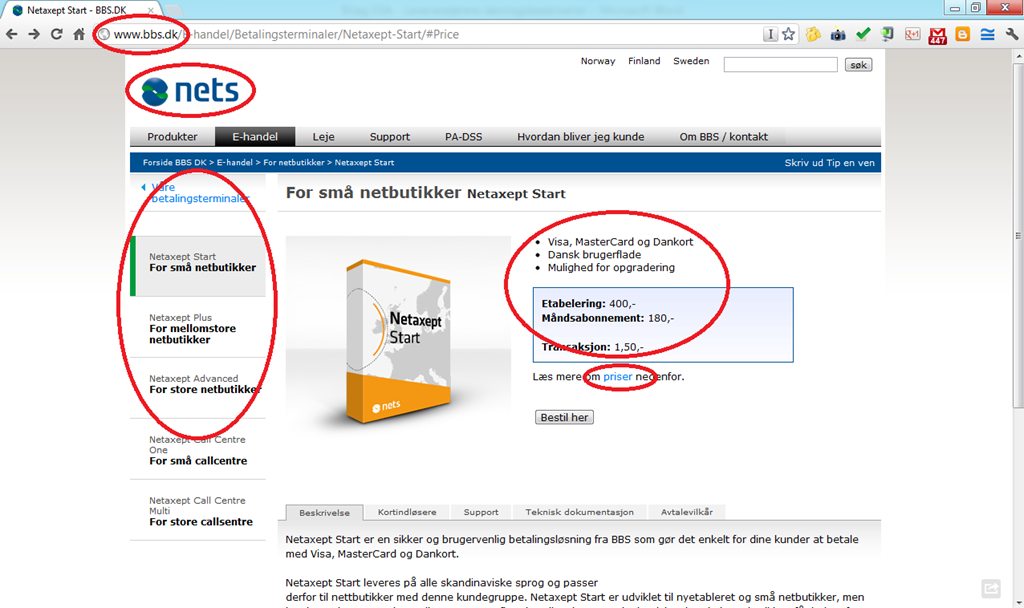The width and height of the screenshot is (1024, 608).
Task: Click the browser back arrow
Action: click(x=12, y=35)
